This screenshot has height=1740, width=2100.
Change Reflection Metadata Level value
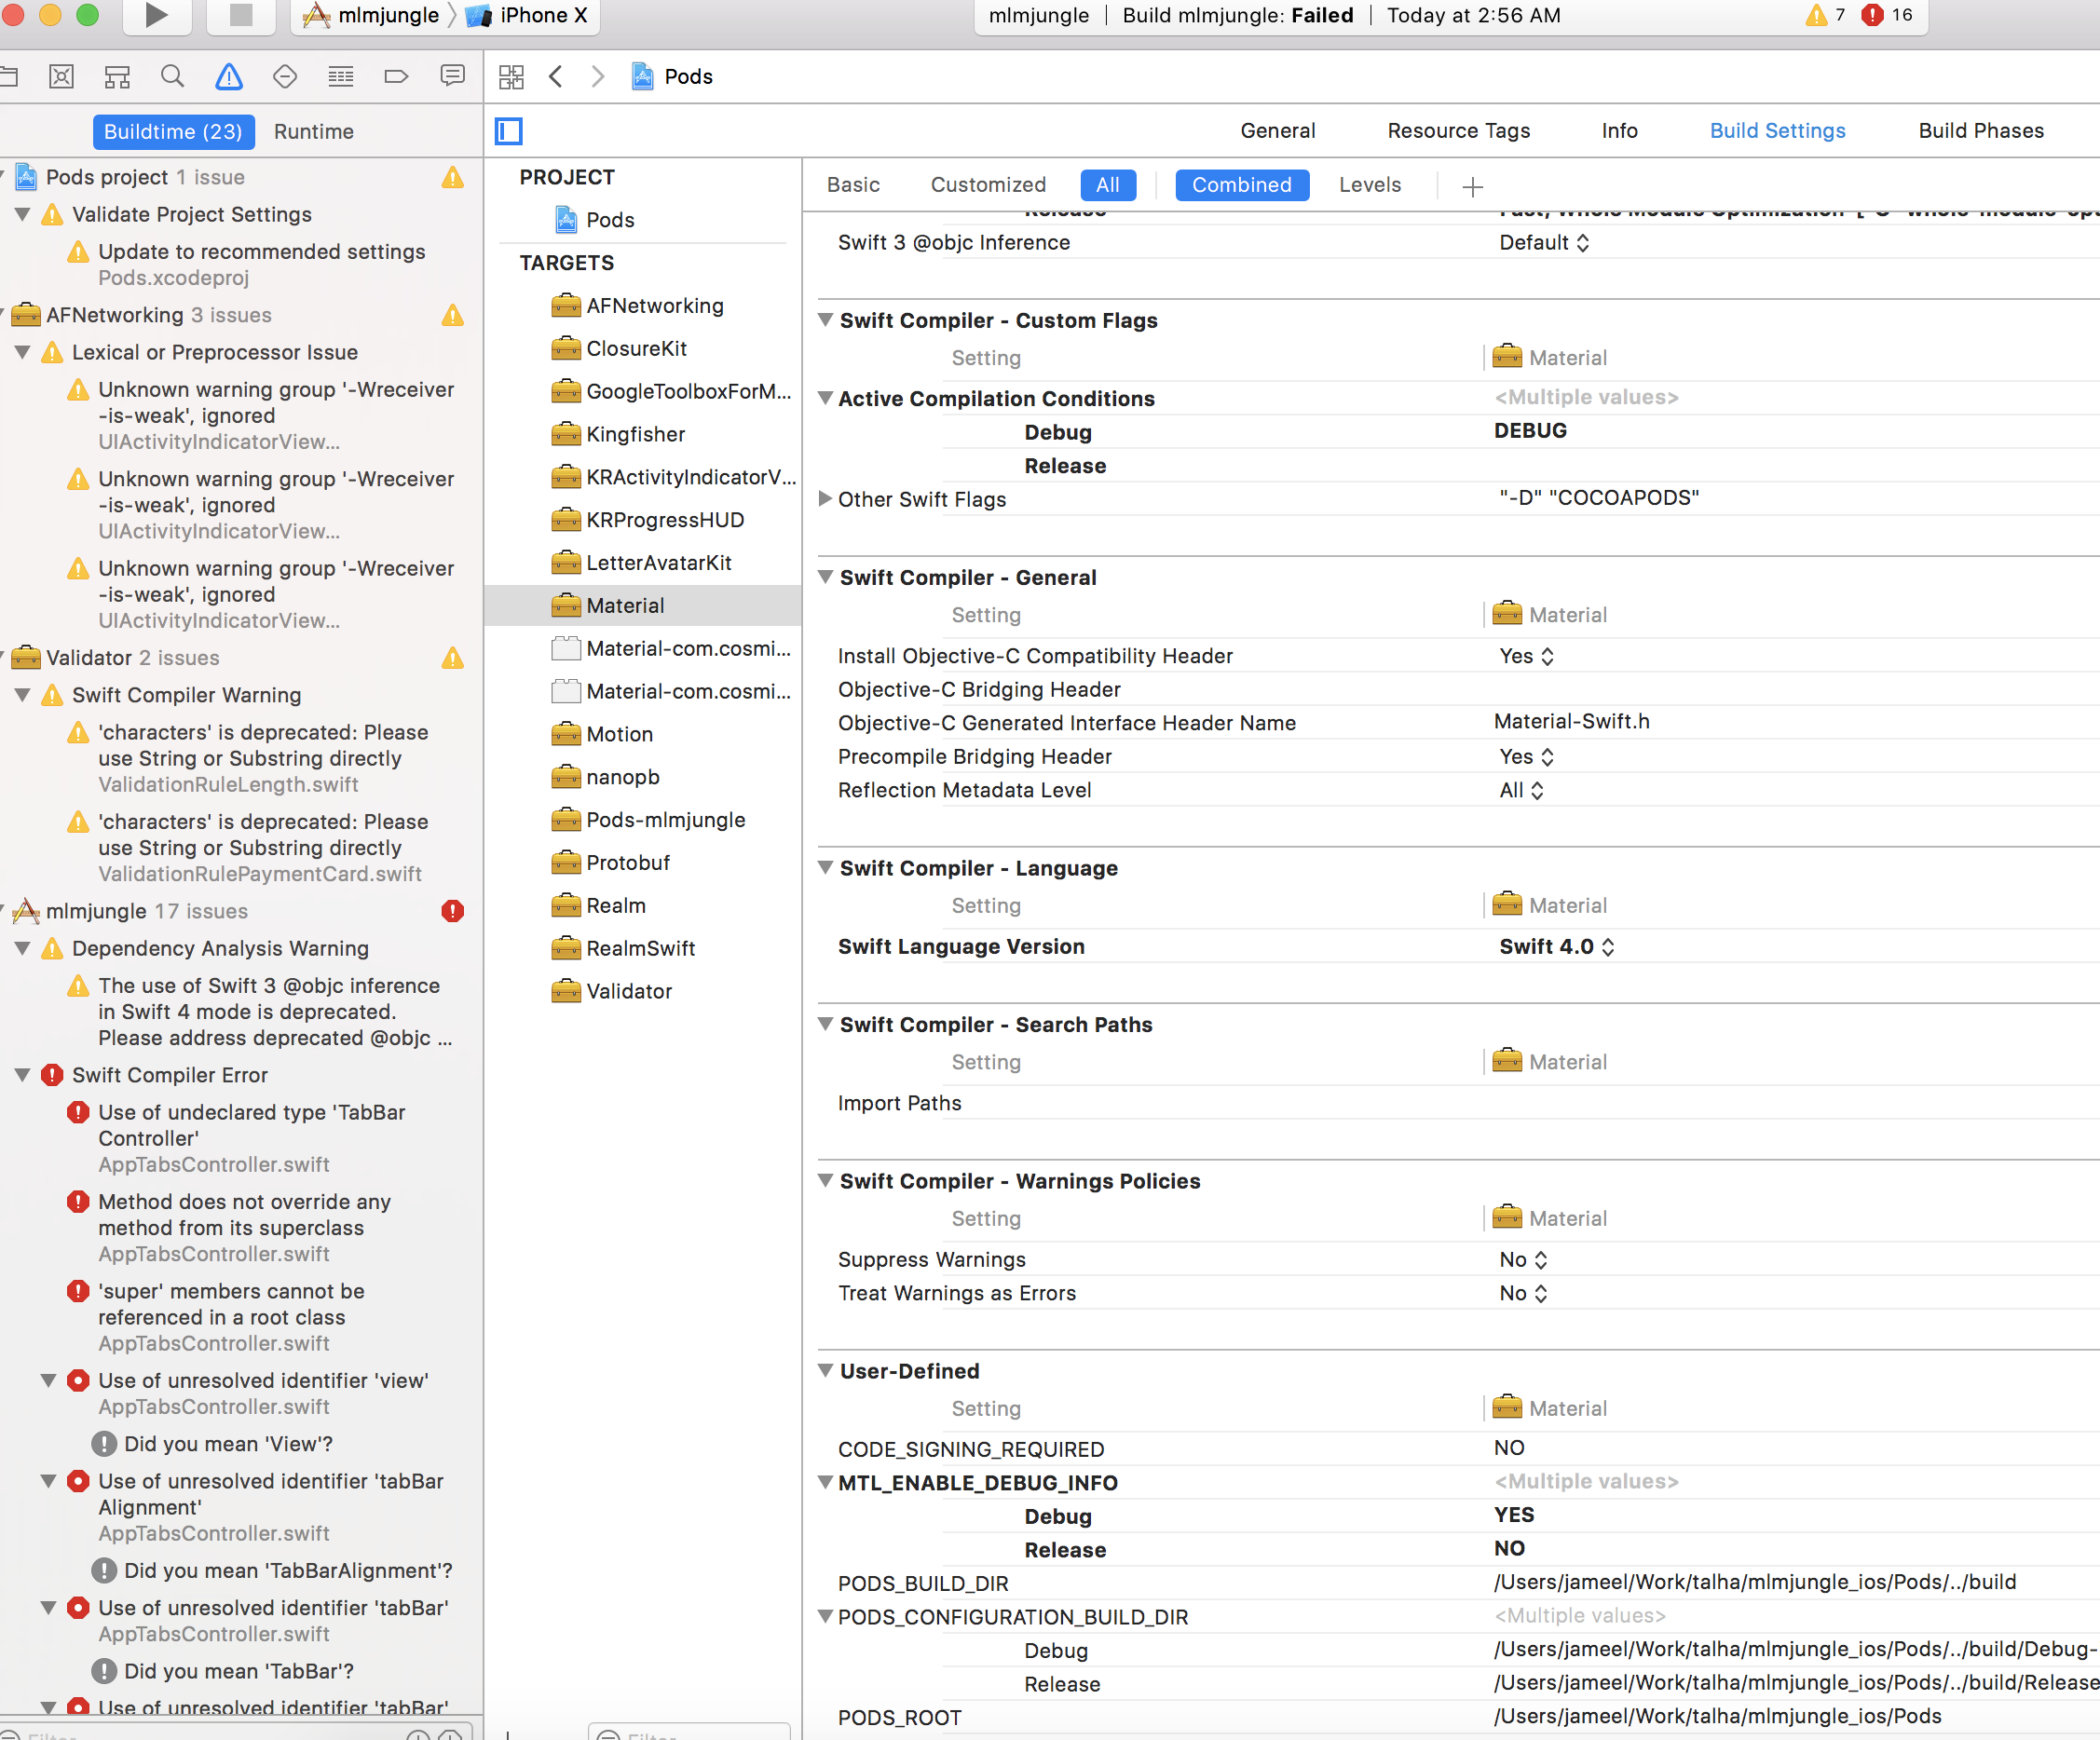(1521, 791)
